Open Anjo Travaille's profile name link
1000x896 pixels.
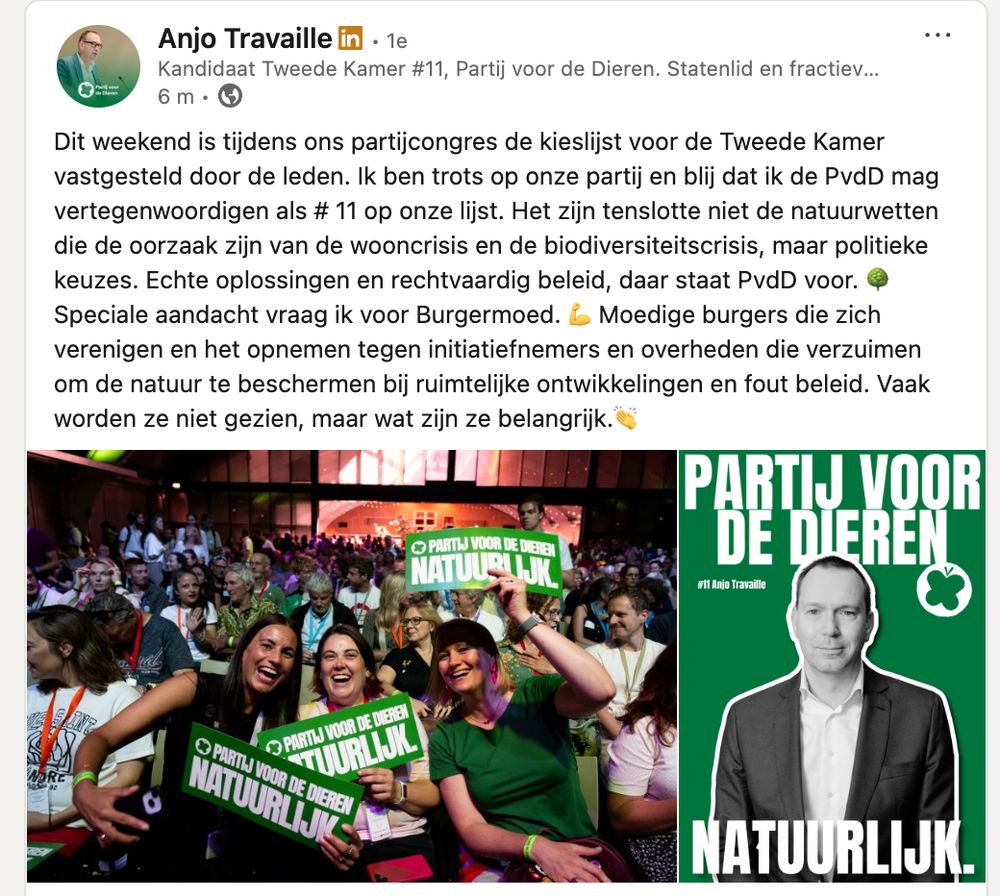click(245, 38)
